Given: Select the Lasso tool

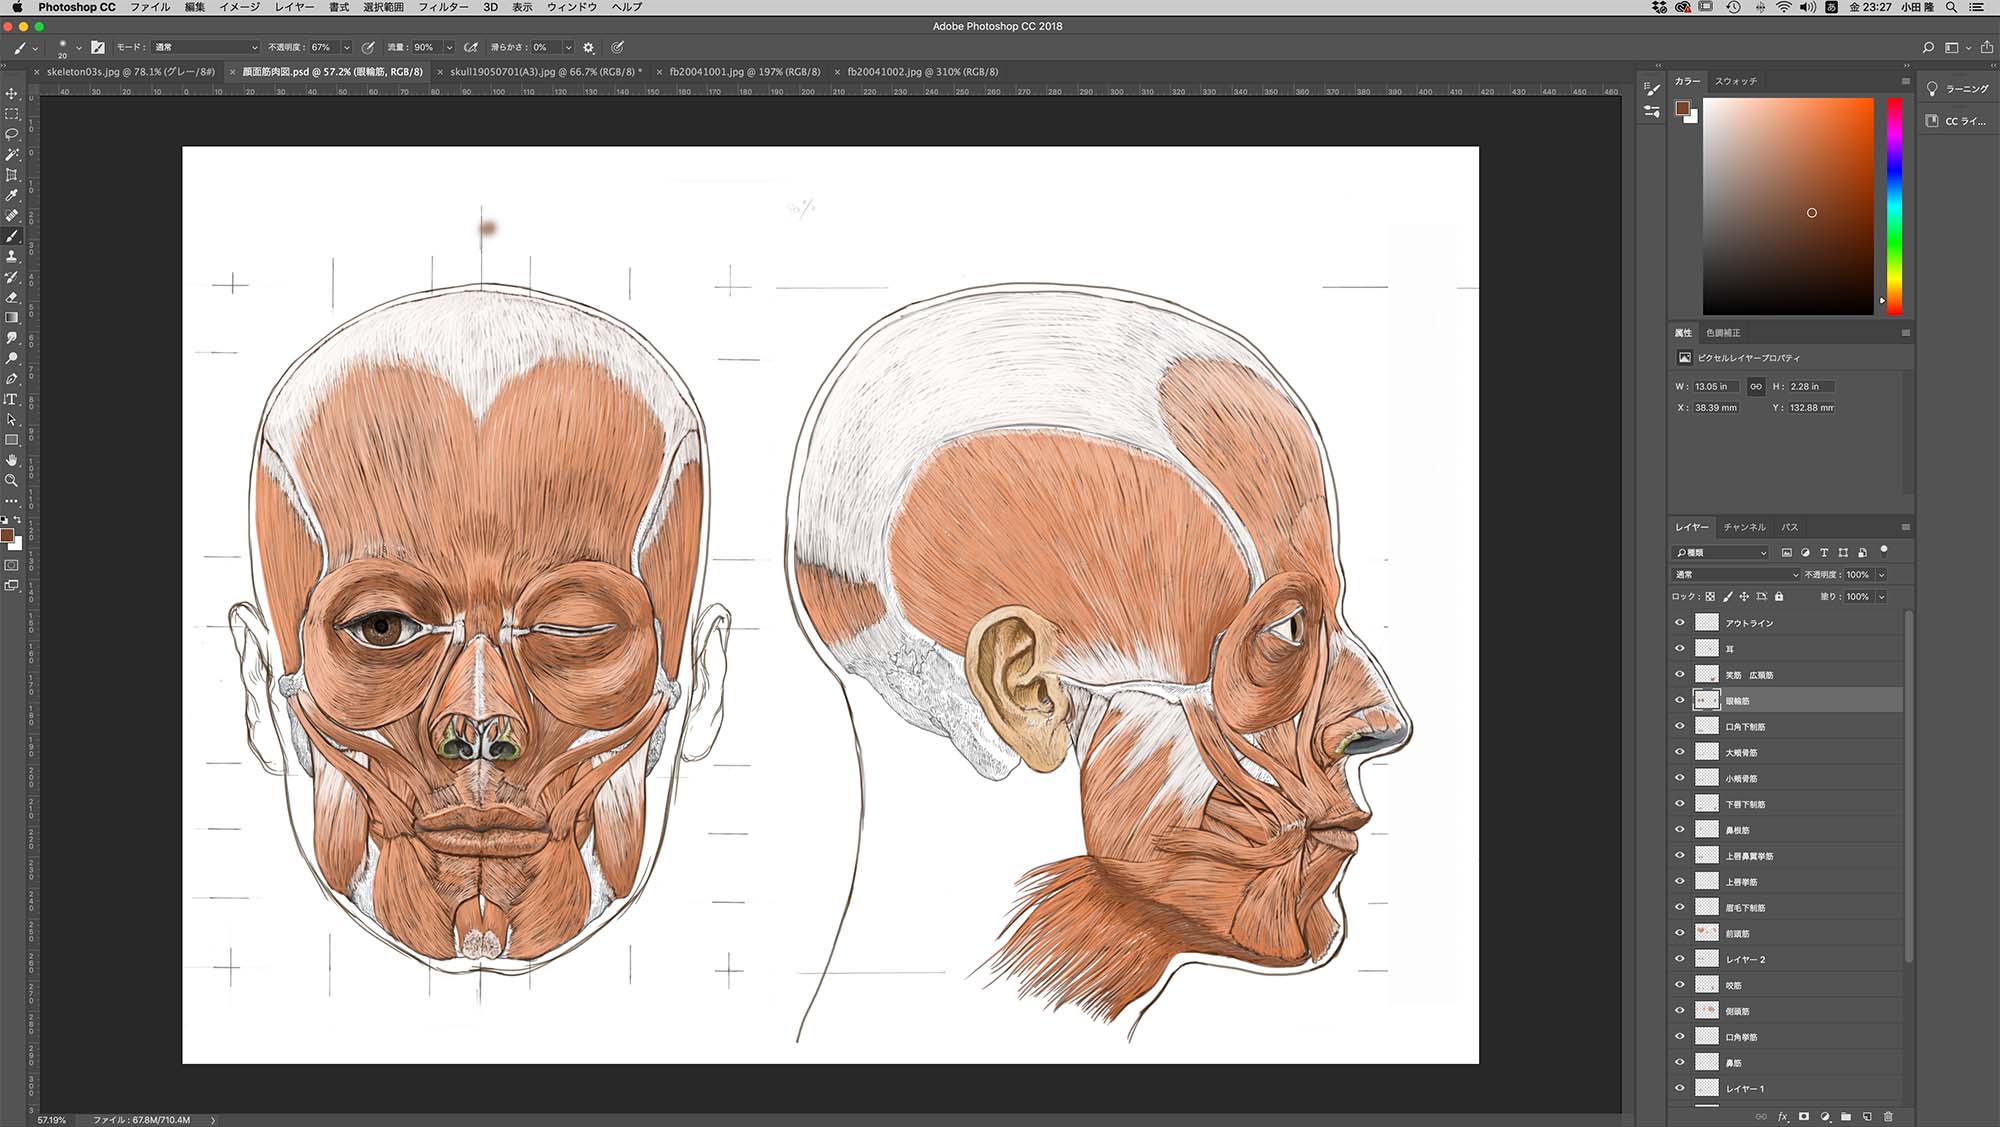Looking at the screenshot, I should coord(12,134).
